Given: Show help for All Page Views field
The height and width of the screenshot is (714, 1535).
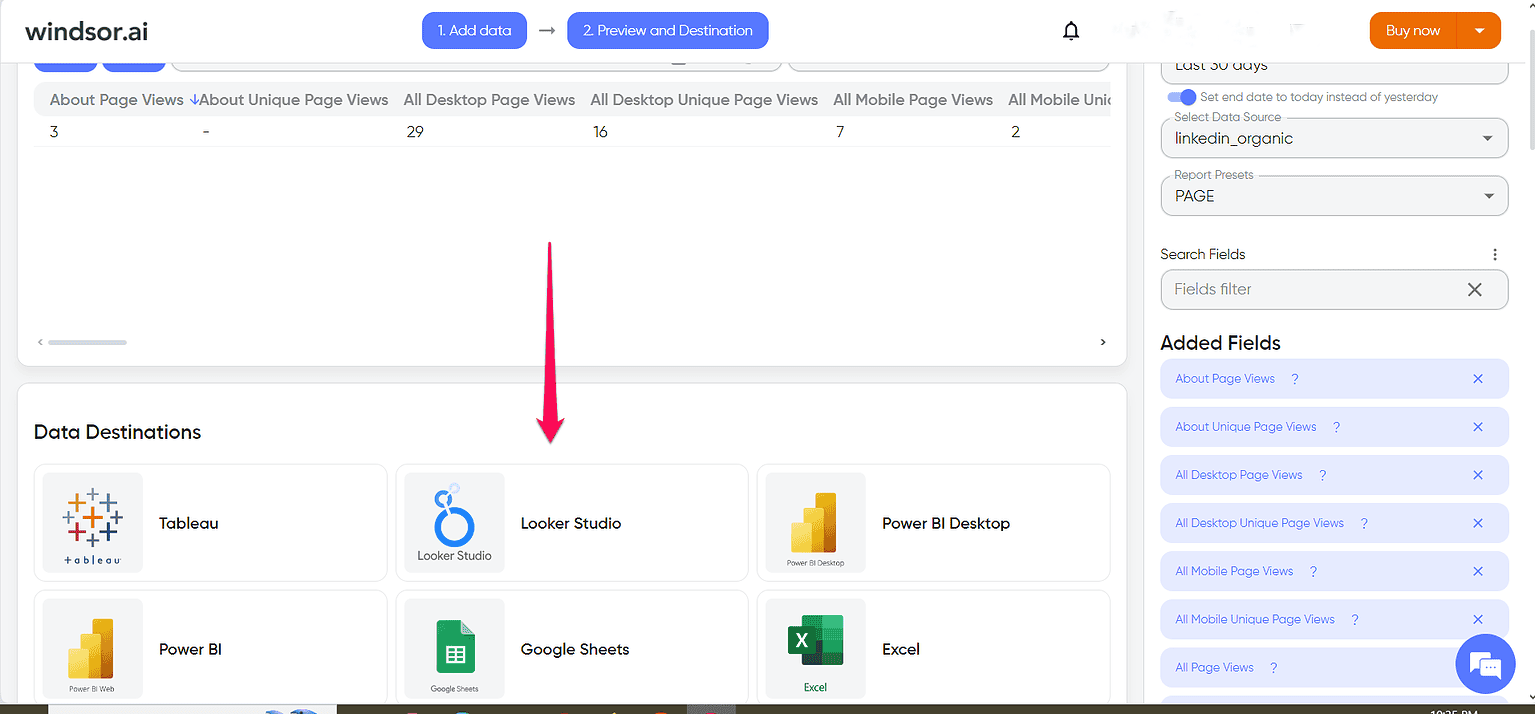Looking at the screenshot, I should pos(1273,667).
